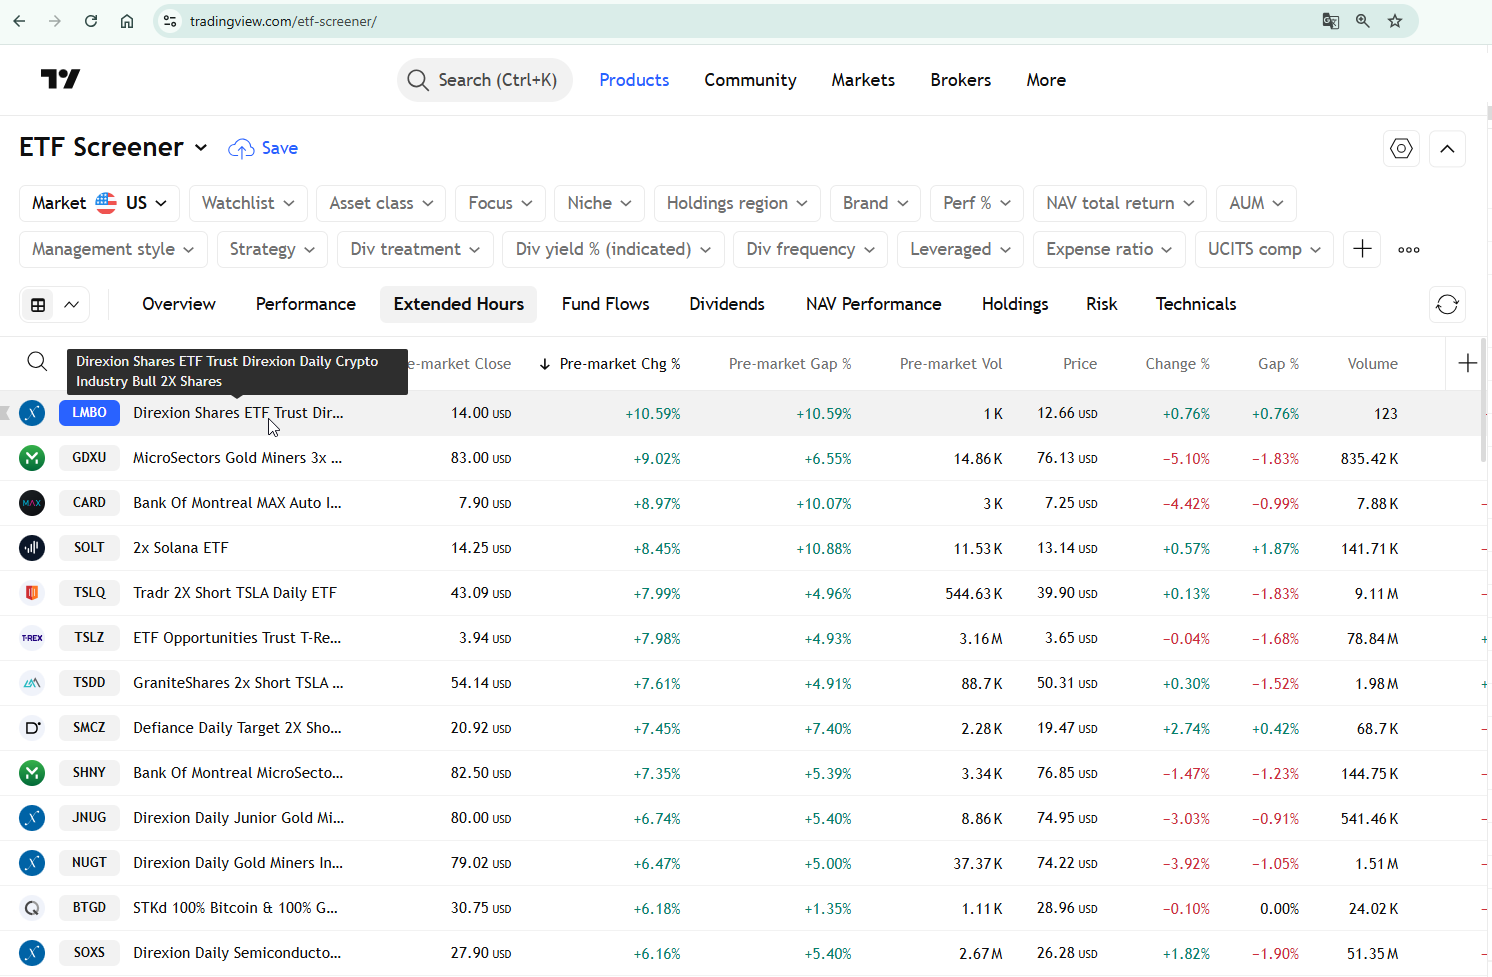Open the Markets menu
1492x977 pixels.
[863, 80]
